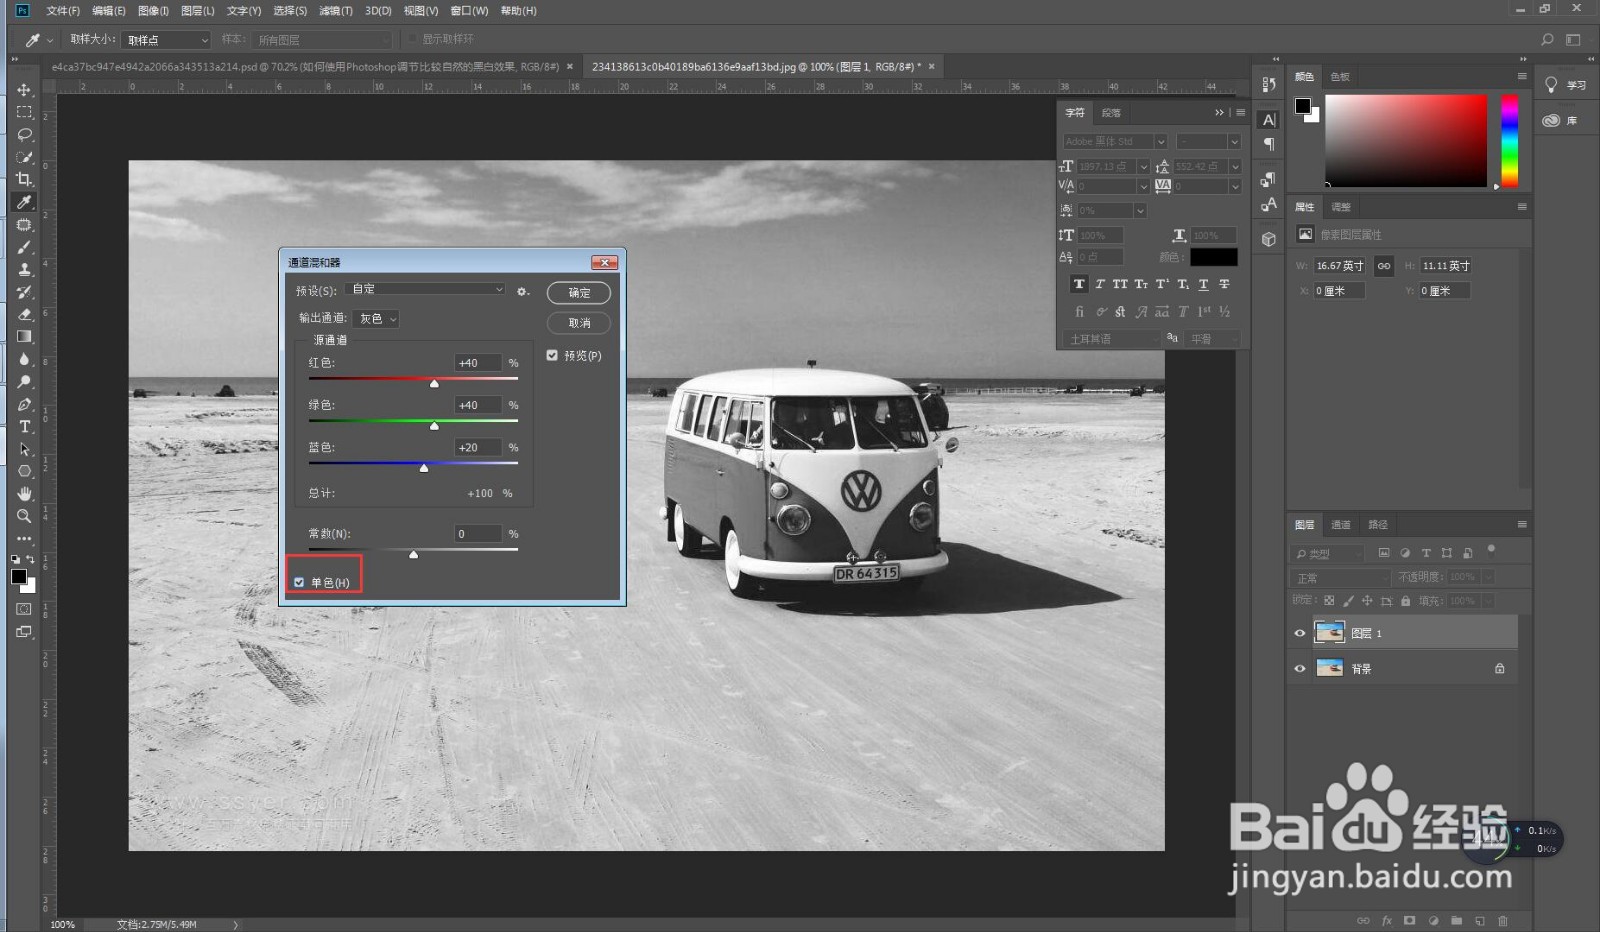Image resolution: width=1600 pixels, height=932 pixels.
Task: Click the foreground color swatch in toolbar
Action: click(18, 576)
